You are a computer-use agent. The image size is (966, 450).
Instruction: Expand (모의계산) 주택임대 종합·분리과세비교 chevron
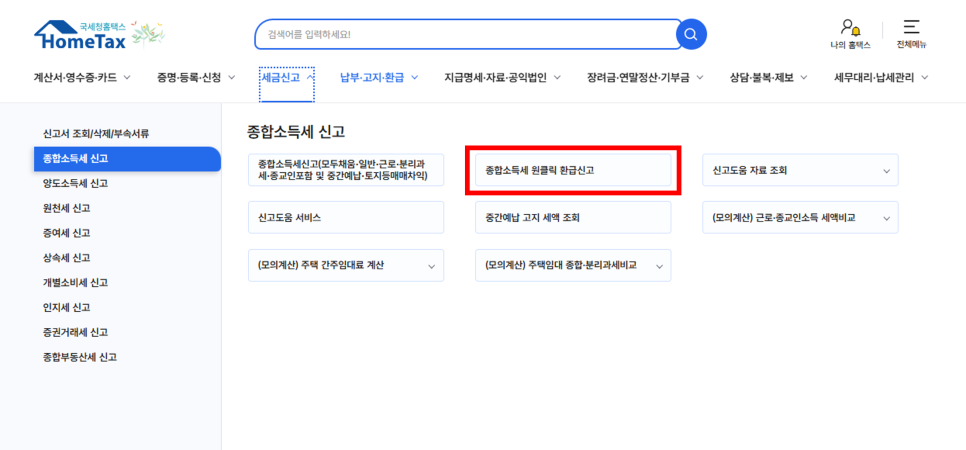click(659, 266)
